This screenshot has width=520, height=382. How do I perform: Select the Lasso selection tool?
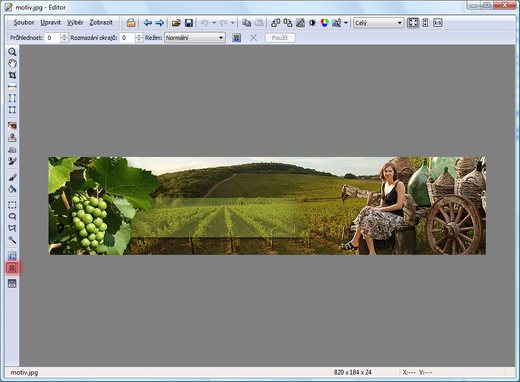12,217
